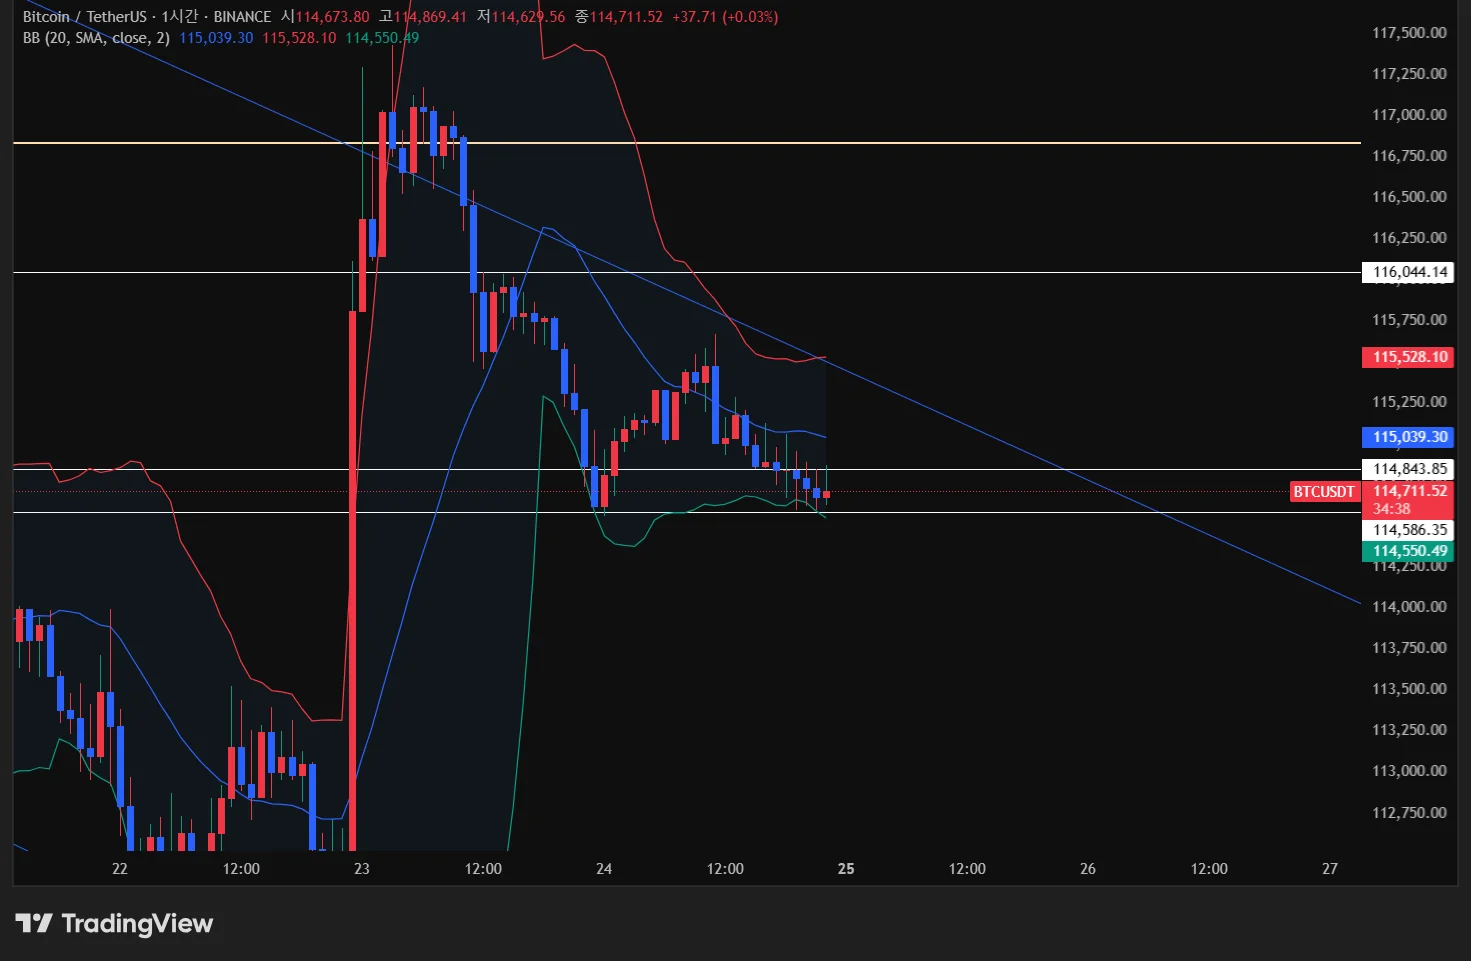This screenshot has height=961, width=1471.
Task: Click the +37.71 (+0.03%) change value
Action: pyautogui.click(x=725, y=17)
